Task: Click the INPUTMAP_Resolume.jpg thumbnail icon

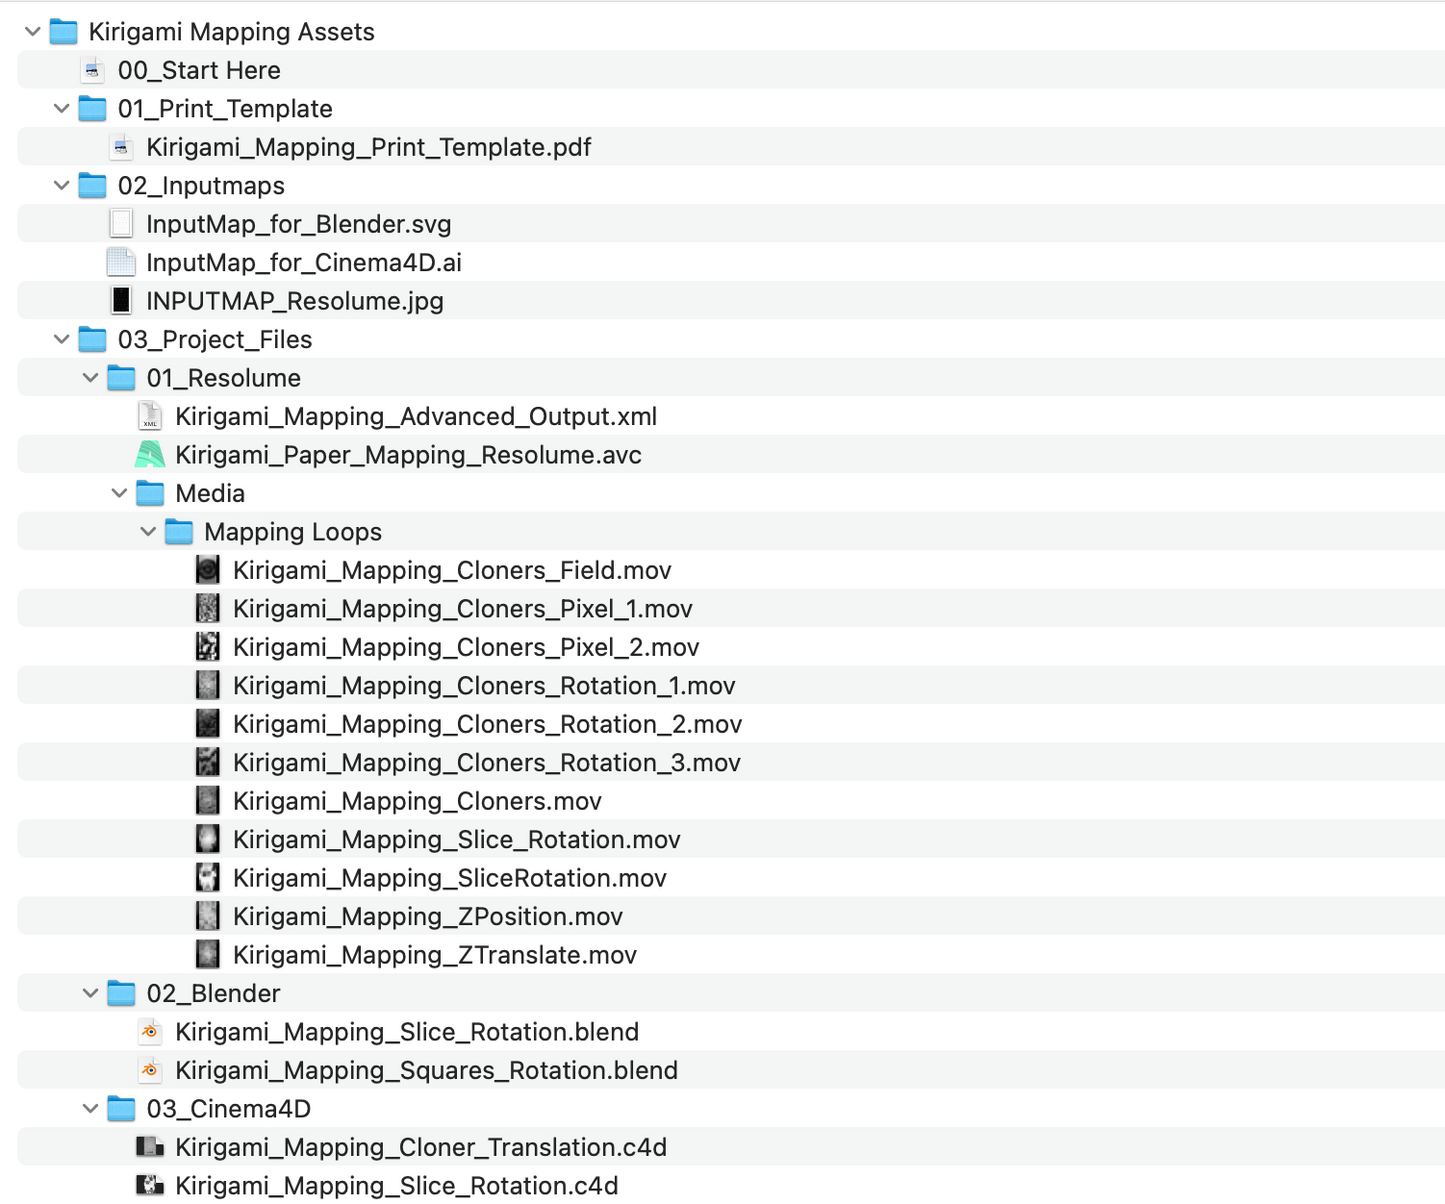Action: pos(121,301)
